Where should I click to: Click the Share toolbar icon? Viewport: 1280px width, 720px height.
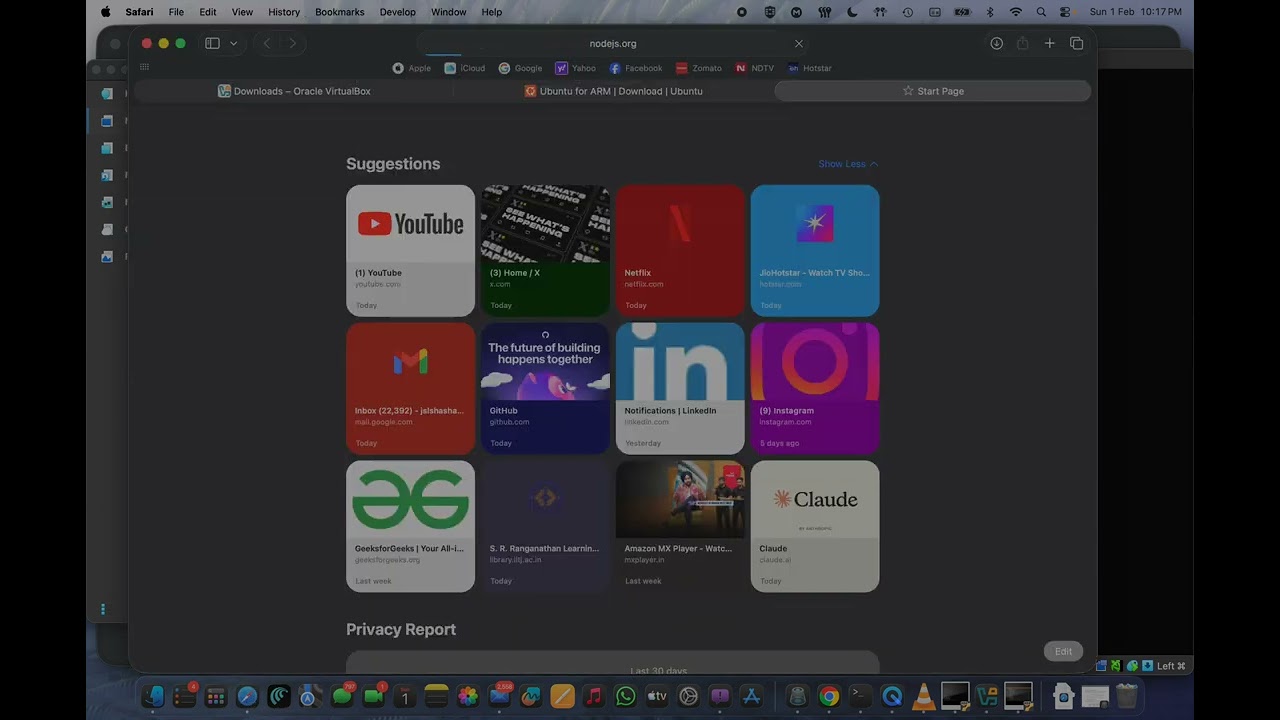(x=1022, y=43)
